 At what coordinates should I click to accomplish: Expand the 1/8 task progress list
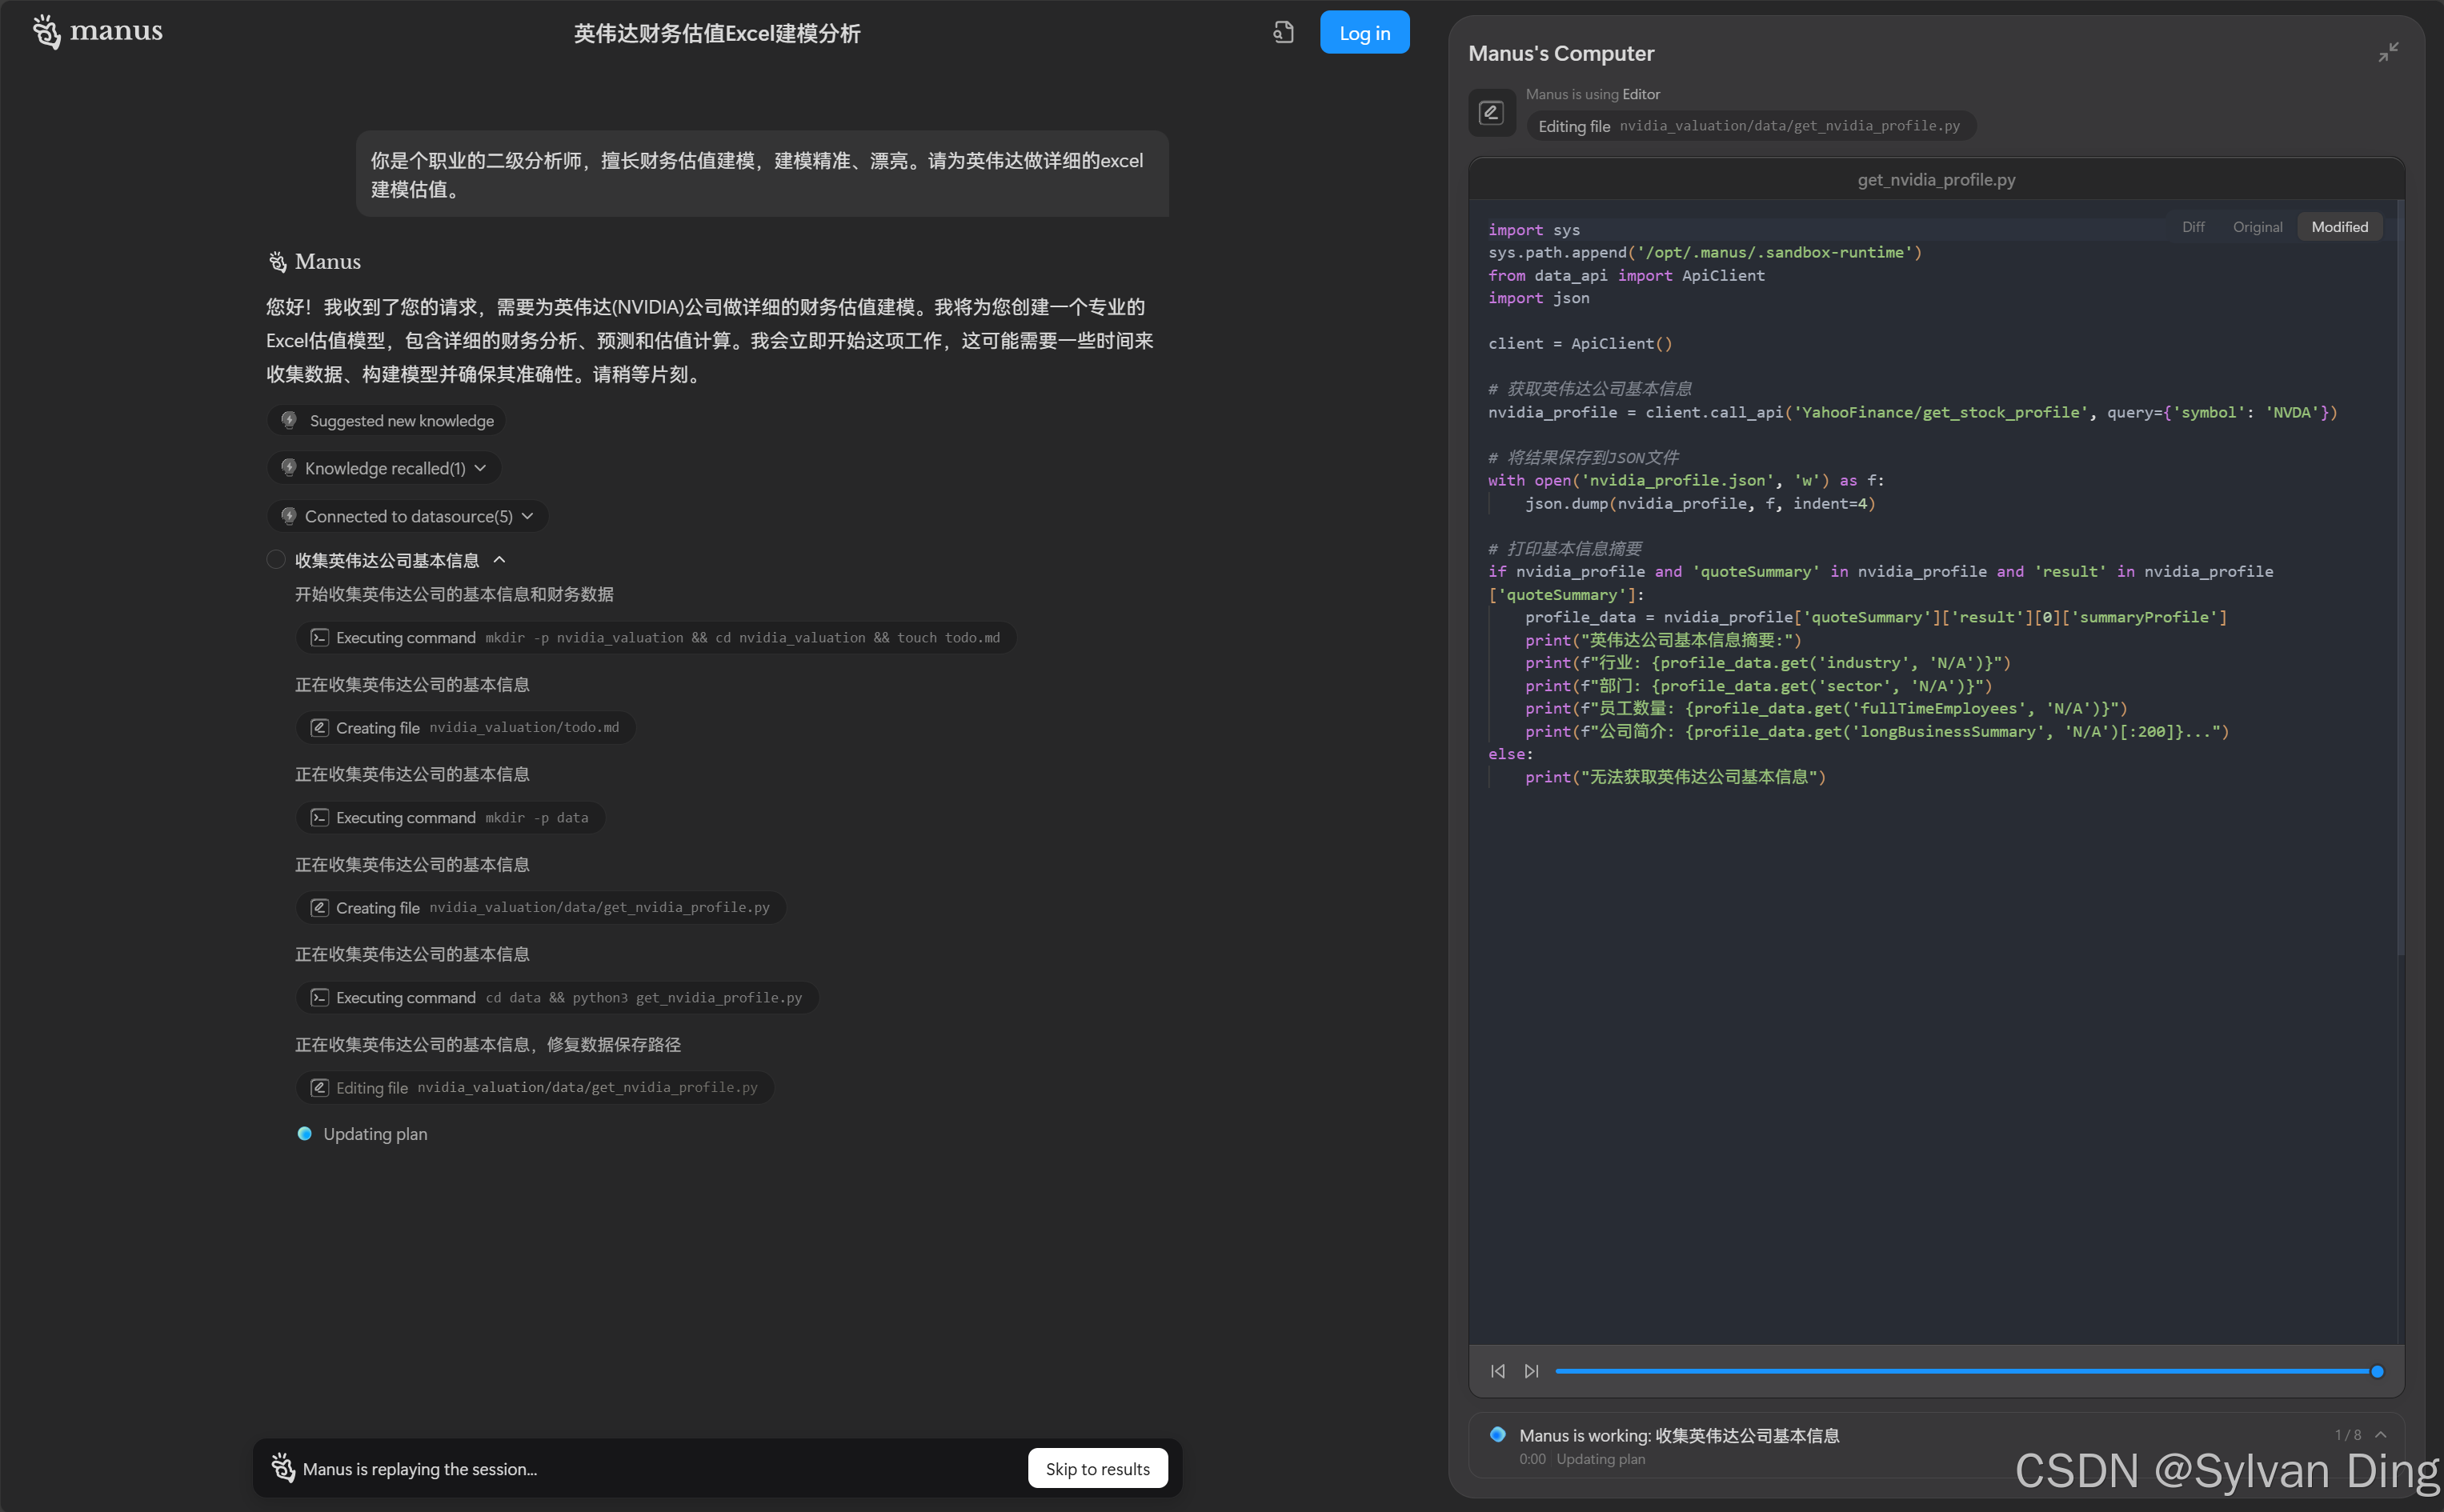(2381, 1435)
